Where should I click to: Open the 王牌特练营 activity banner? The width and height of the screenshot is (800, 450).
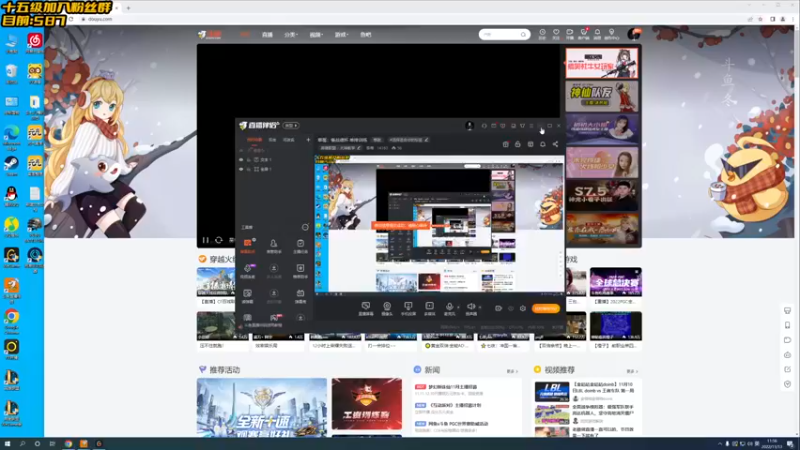pyautogui.click(x=367, y=404)
